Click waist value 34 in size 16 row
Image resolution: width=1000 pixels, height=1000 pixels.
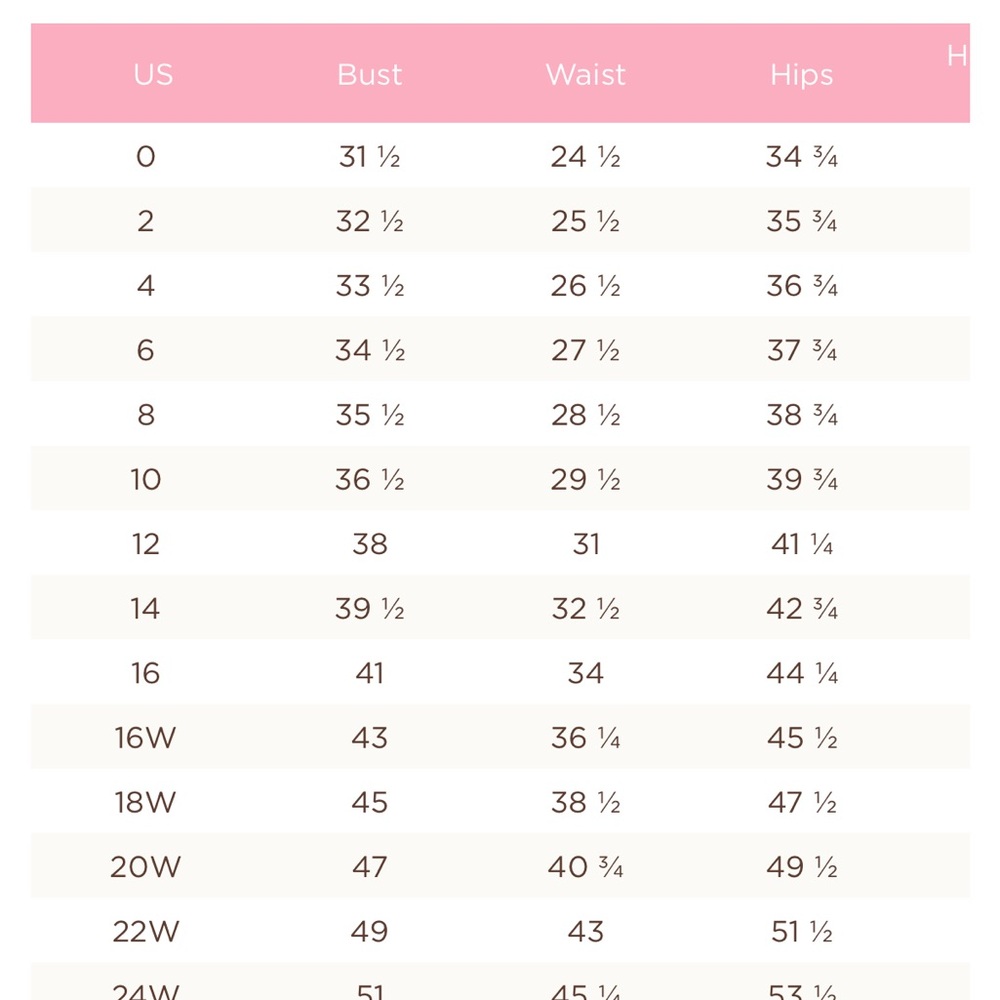(585, 673)
